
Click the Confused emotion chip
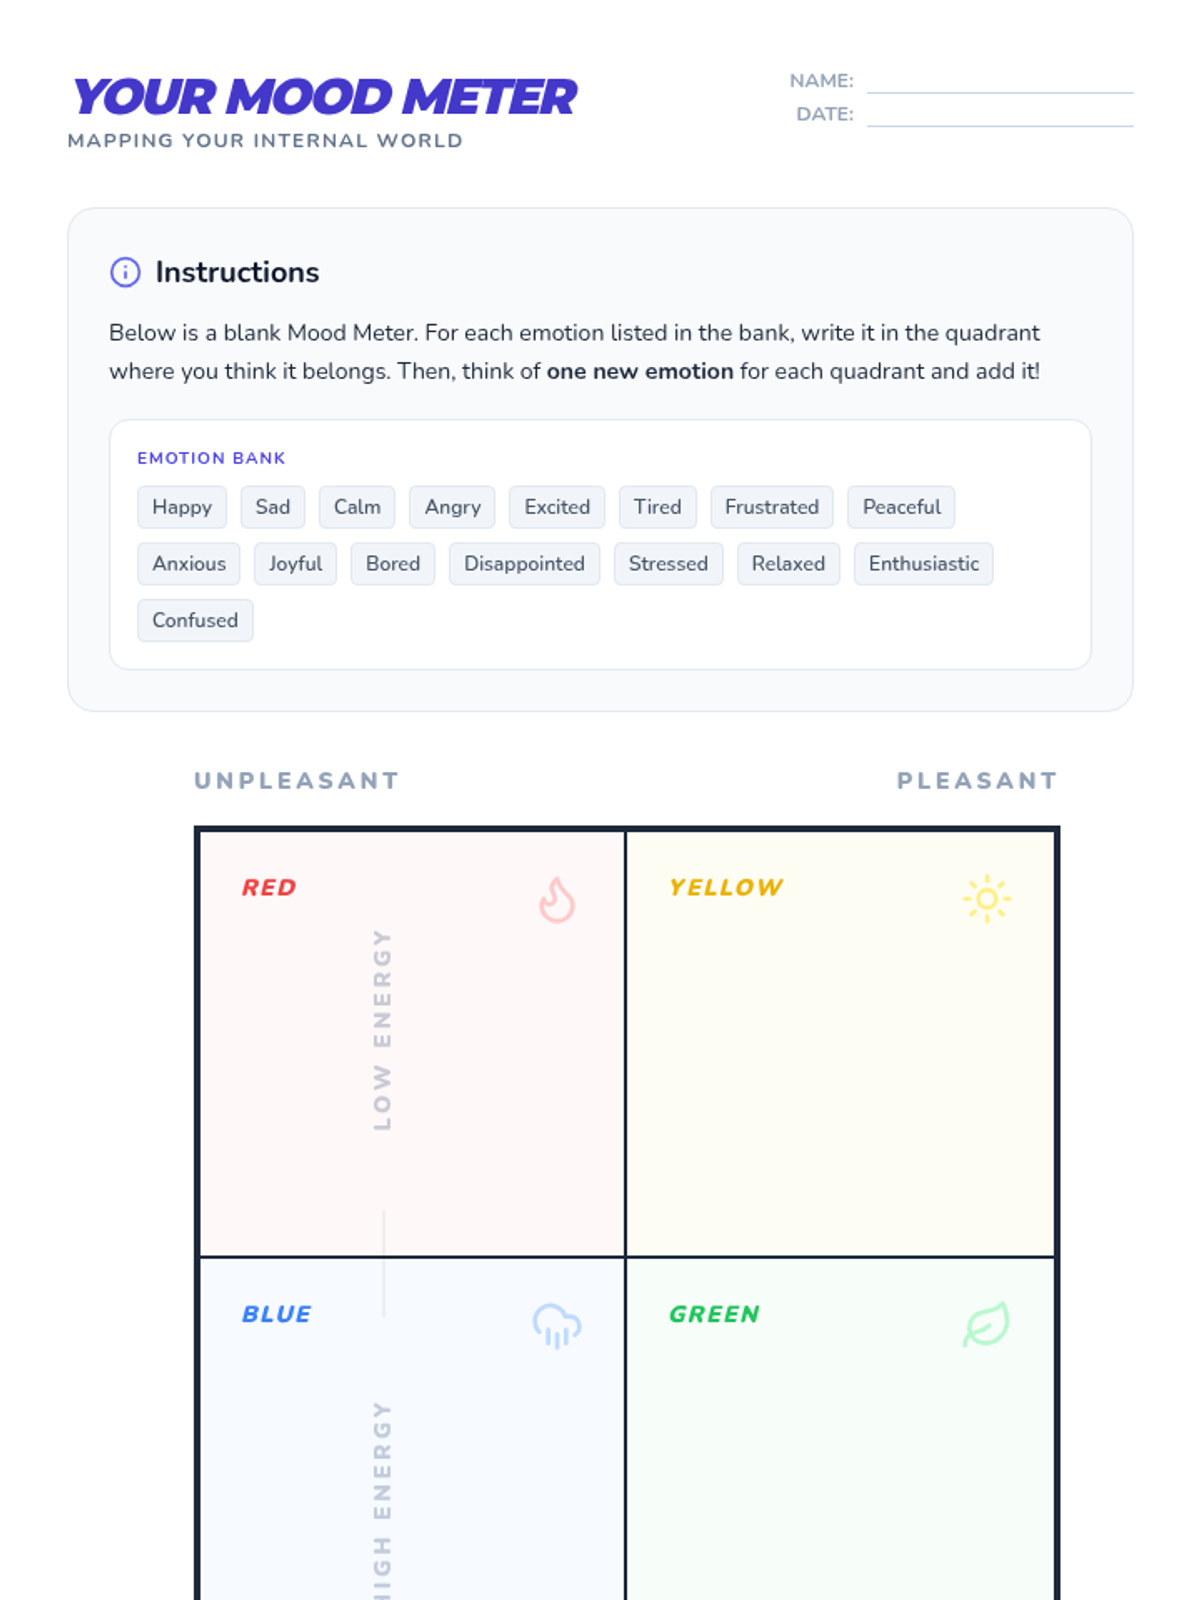(195, 621)
